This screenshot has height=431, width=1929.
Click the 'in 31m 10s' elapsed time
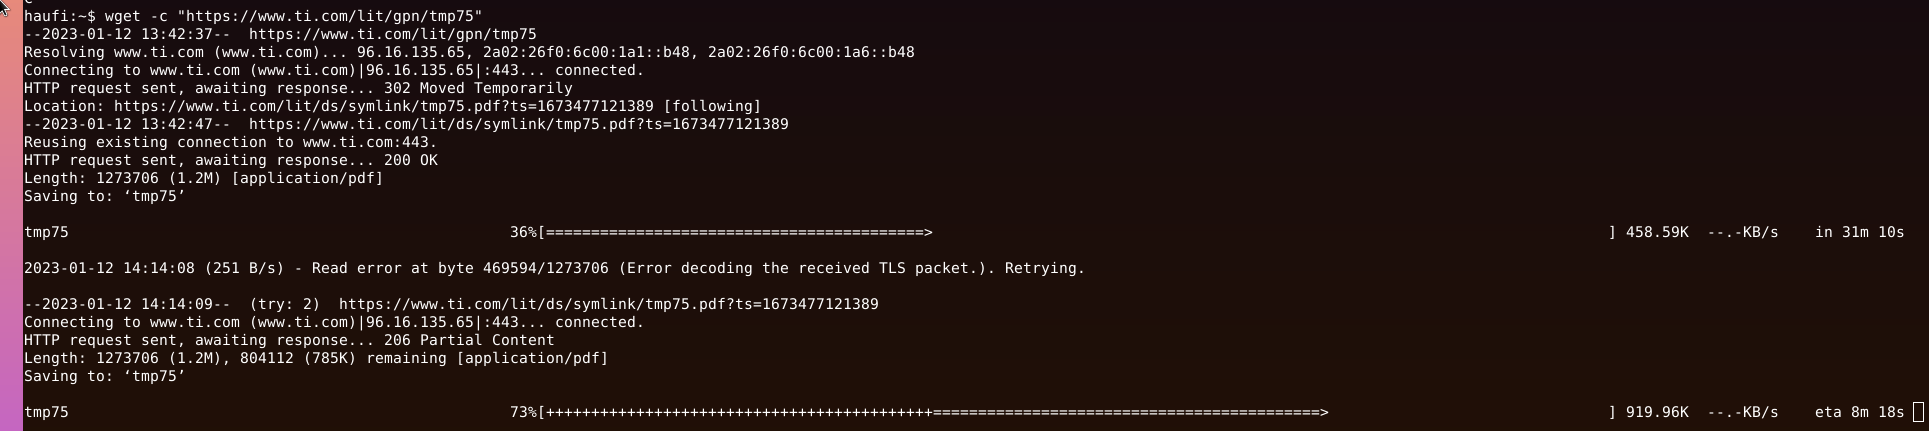[x=1860, y=232]
